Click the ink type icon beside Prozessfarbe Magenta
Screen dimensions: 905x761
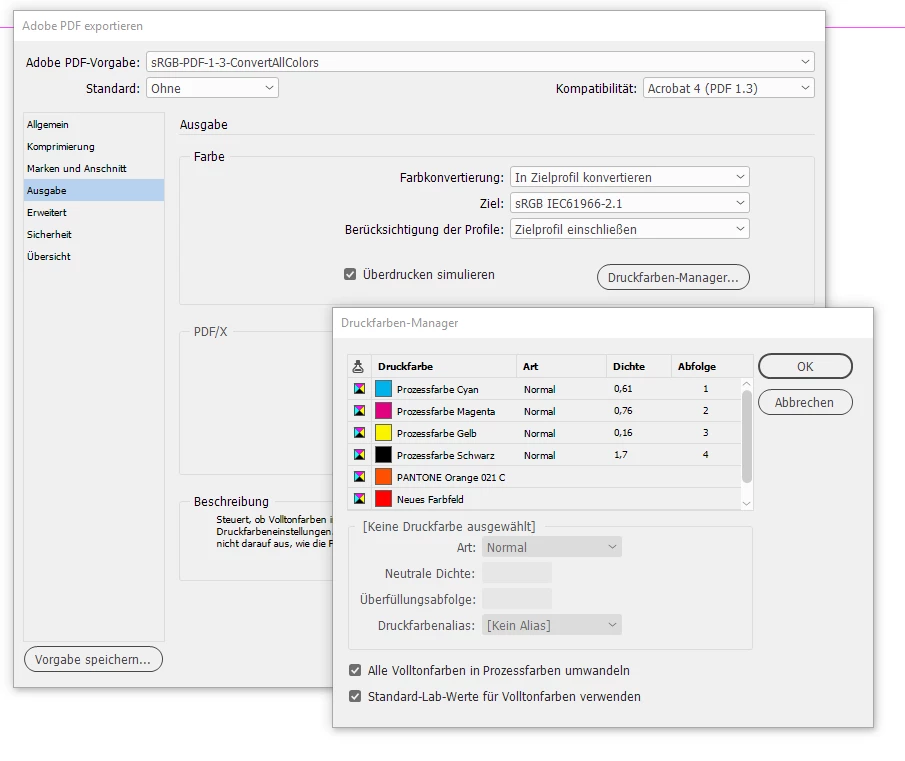point(359,411)
